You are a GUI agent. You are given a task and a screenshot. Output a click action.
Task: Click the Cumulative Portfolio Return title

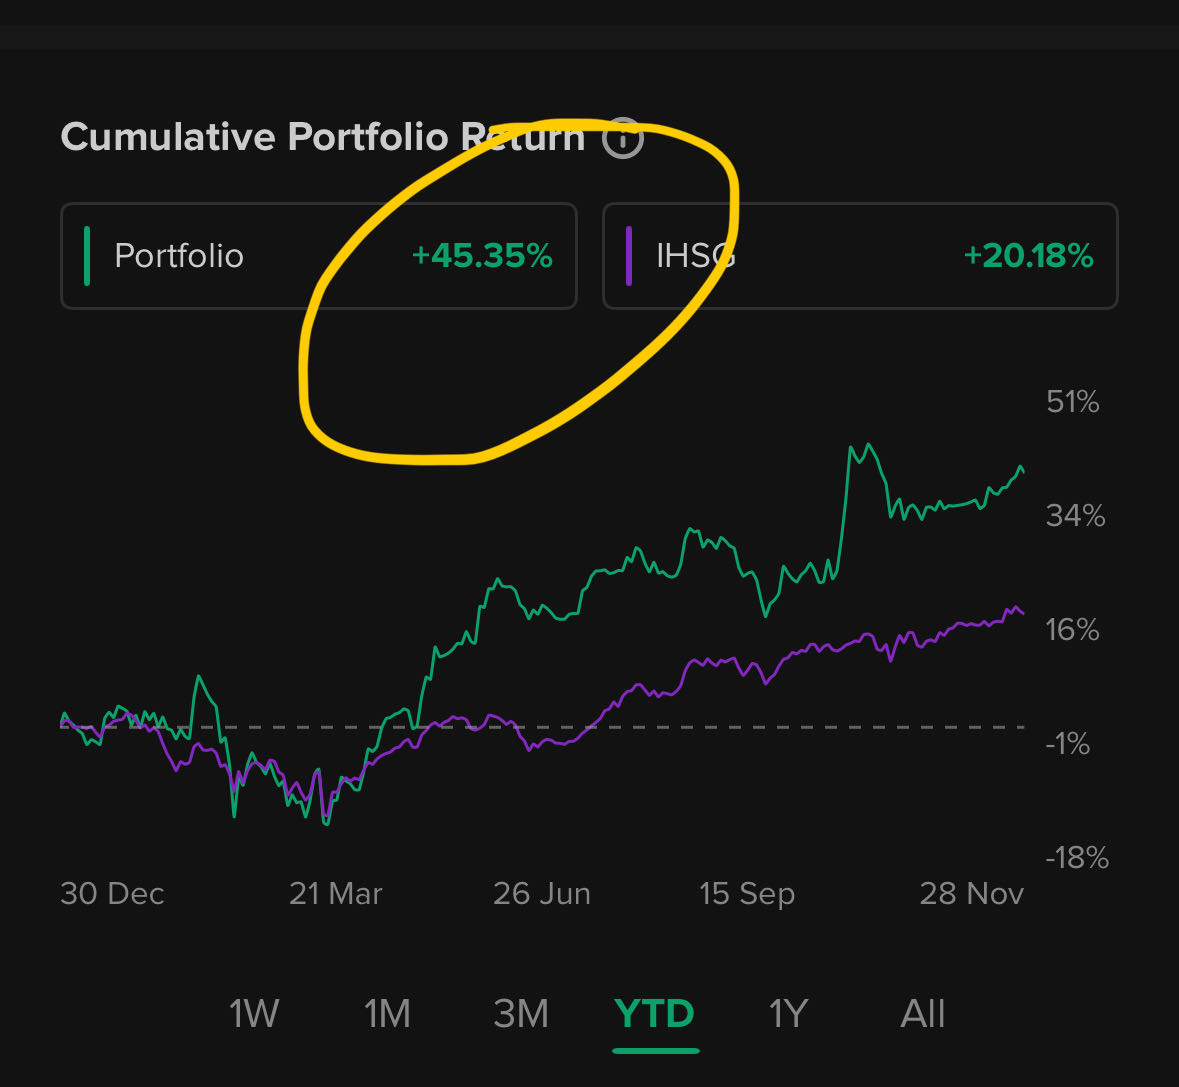(x=322, y=137)
